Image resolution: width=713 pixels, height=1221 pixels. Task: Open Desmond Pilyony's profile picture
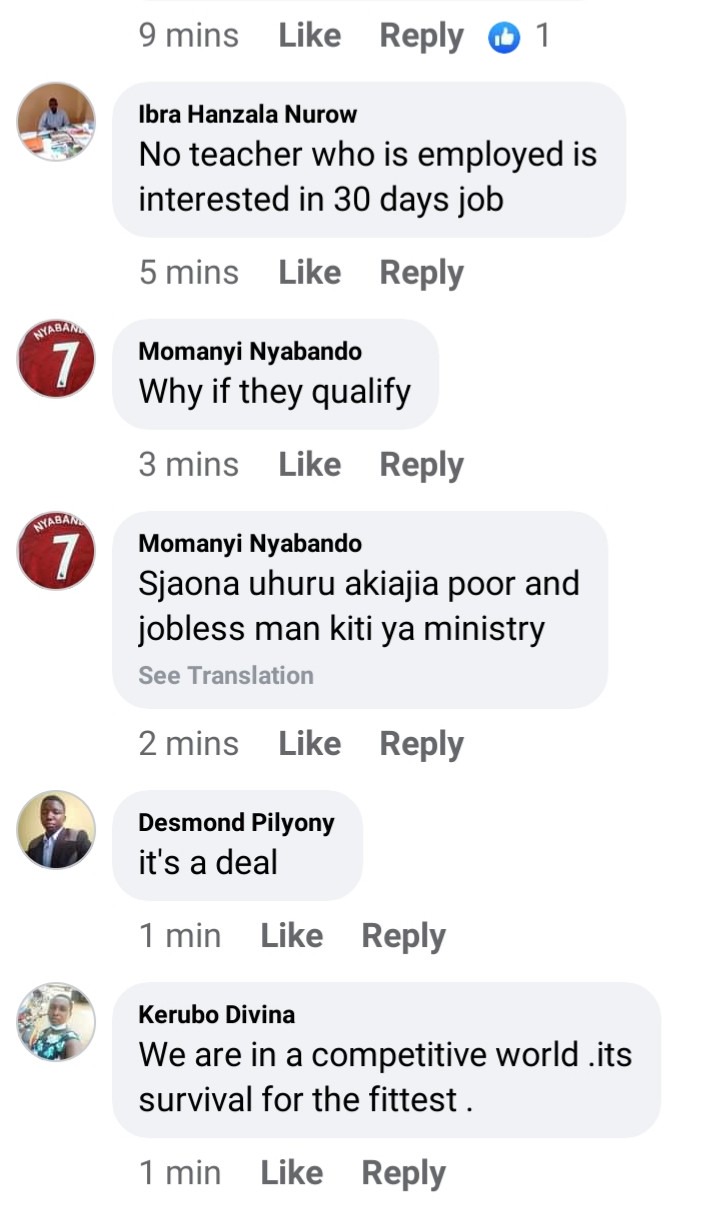(57, 830)
